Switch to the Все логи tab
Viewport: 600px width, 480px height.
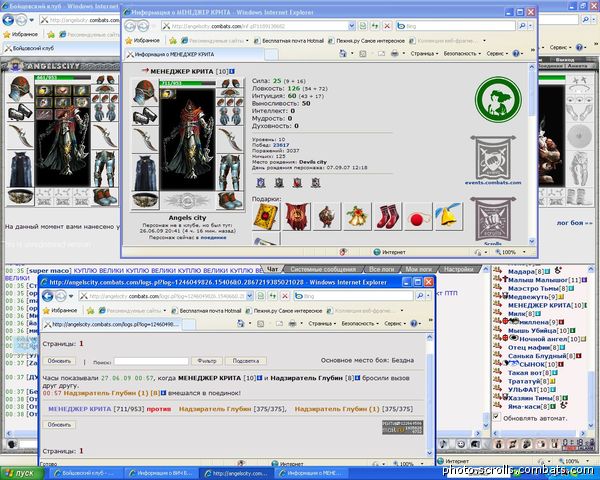pyautogui.click(x=381, y=269)
